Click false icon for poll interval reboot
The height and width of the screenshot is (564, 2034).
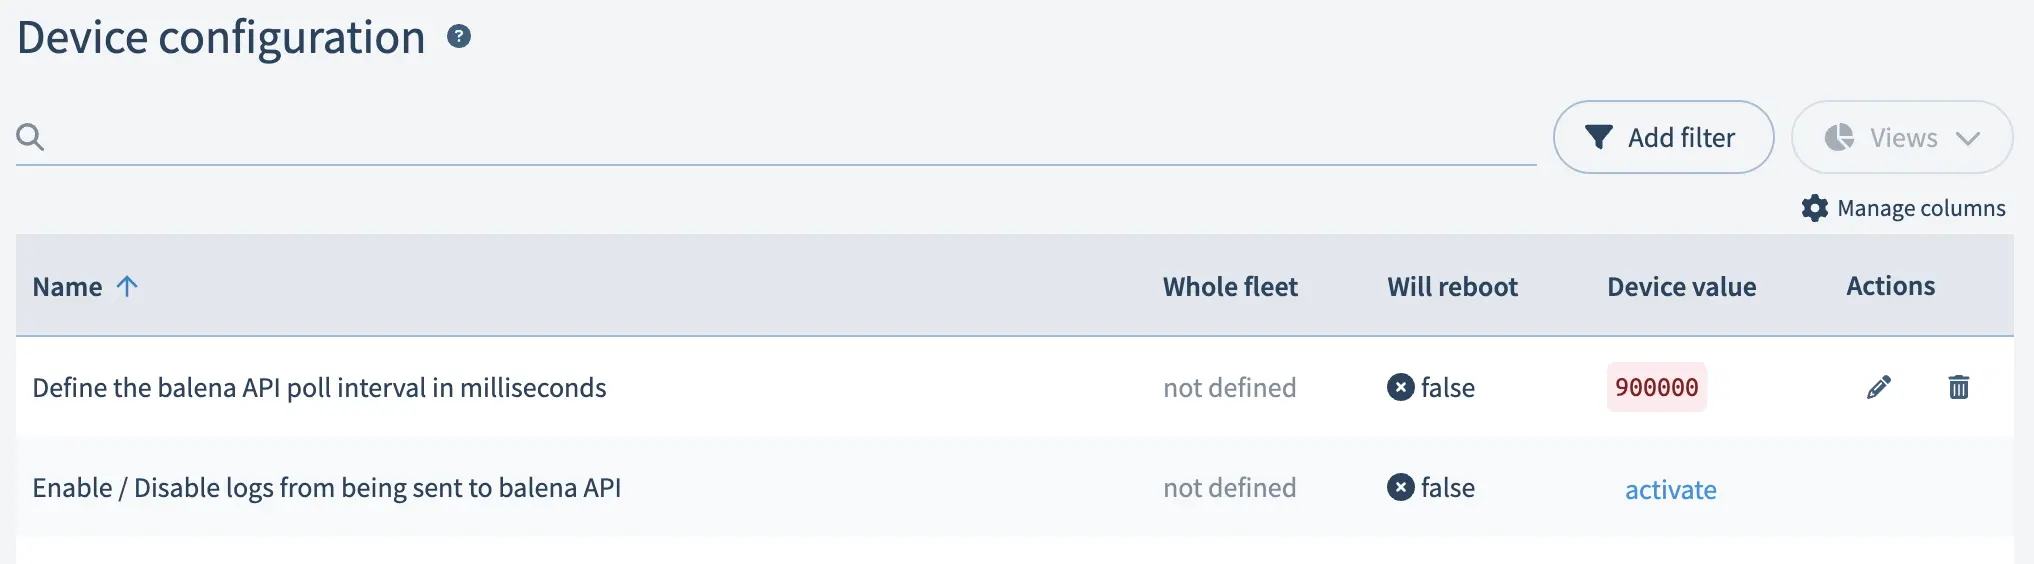tap(1401, 387)
